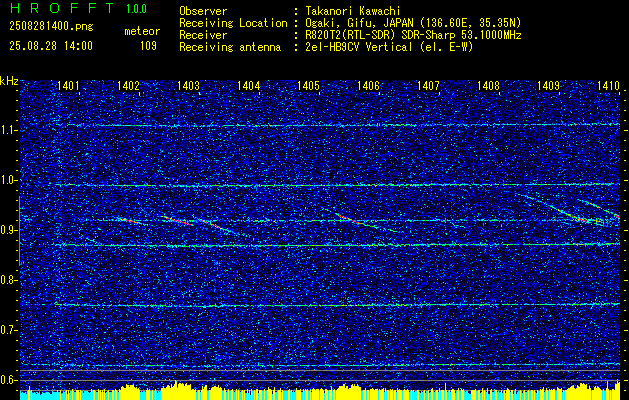Click the 2el-HB9CV Vertical antenna value
Image resolution: width=629 pixels, height=400 pixels.
point(389,47)
